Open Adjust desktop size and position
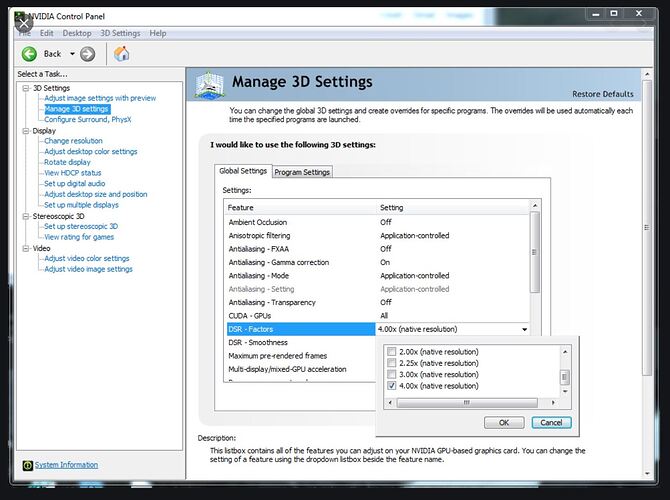 click(x=96, y=194)
